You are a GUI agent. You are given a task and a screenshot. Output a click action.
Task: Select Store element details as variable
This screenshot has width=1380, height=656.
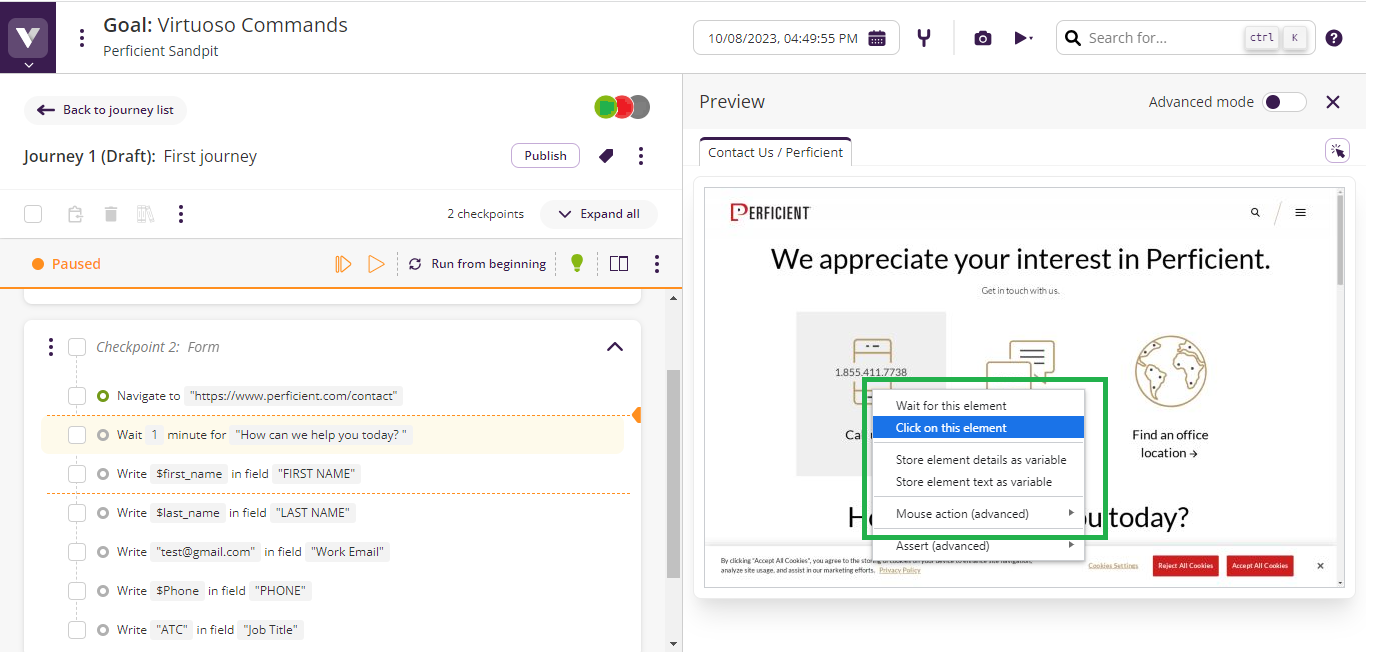click(978, 460)
